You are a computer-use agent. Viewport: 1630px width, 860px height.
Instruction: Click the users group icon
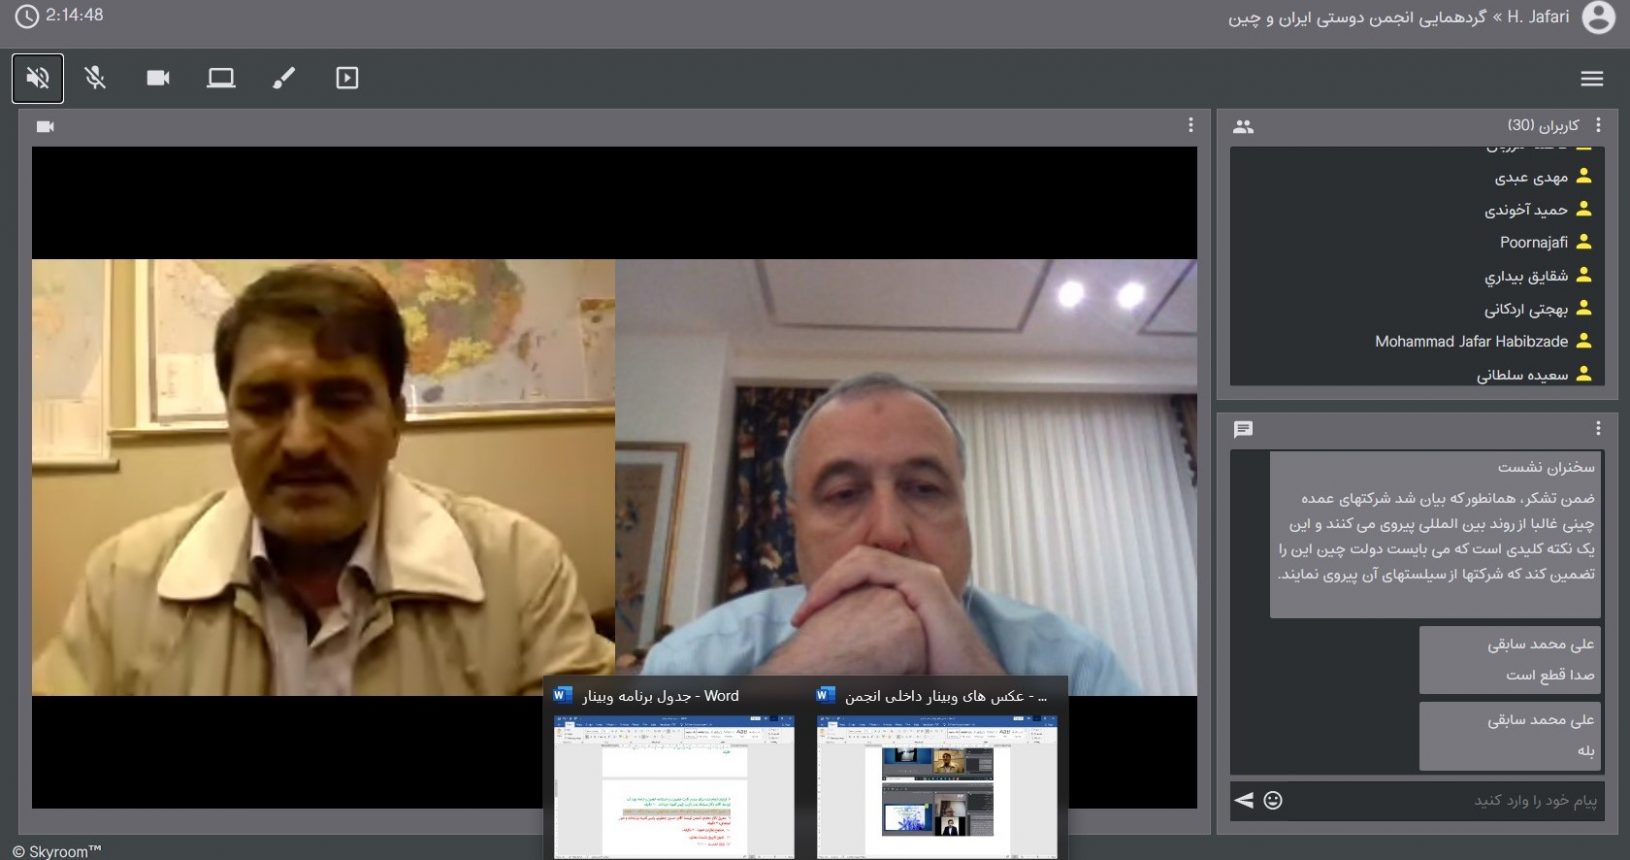[1243, 127]
